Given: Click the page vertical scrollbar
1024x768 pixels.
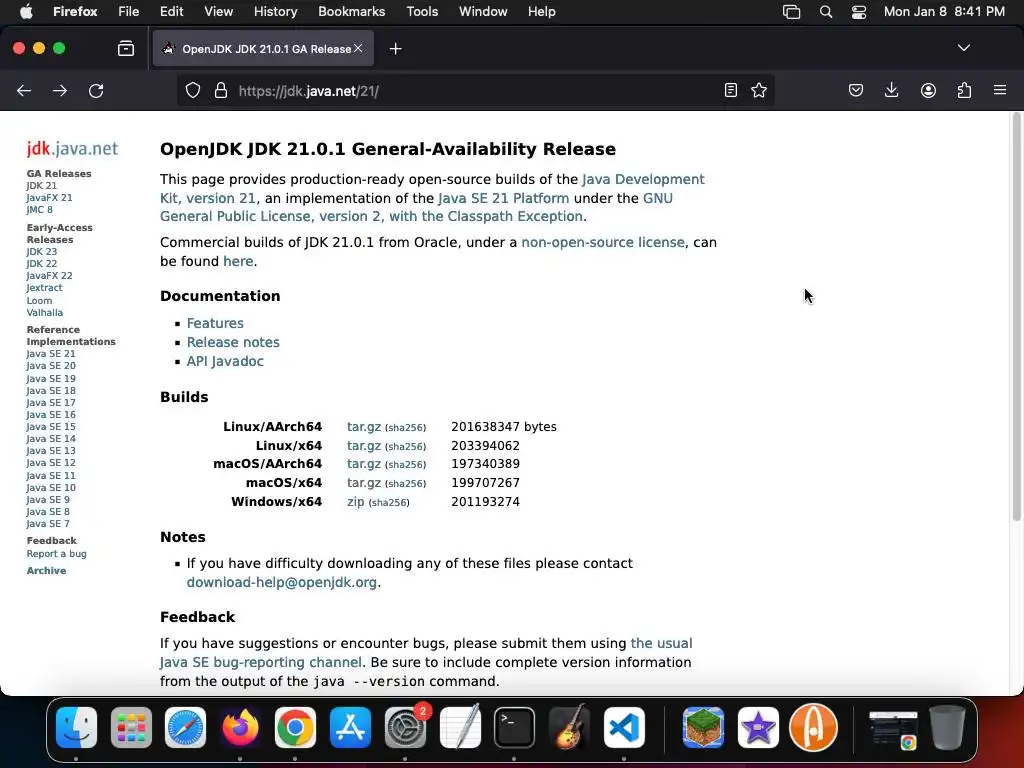Looking at the screenshot, I should 1016,317.
